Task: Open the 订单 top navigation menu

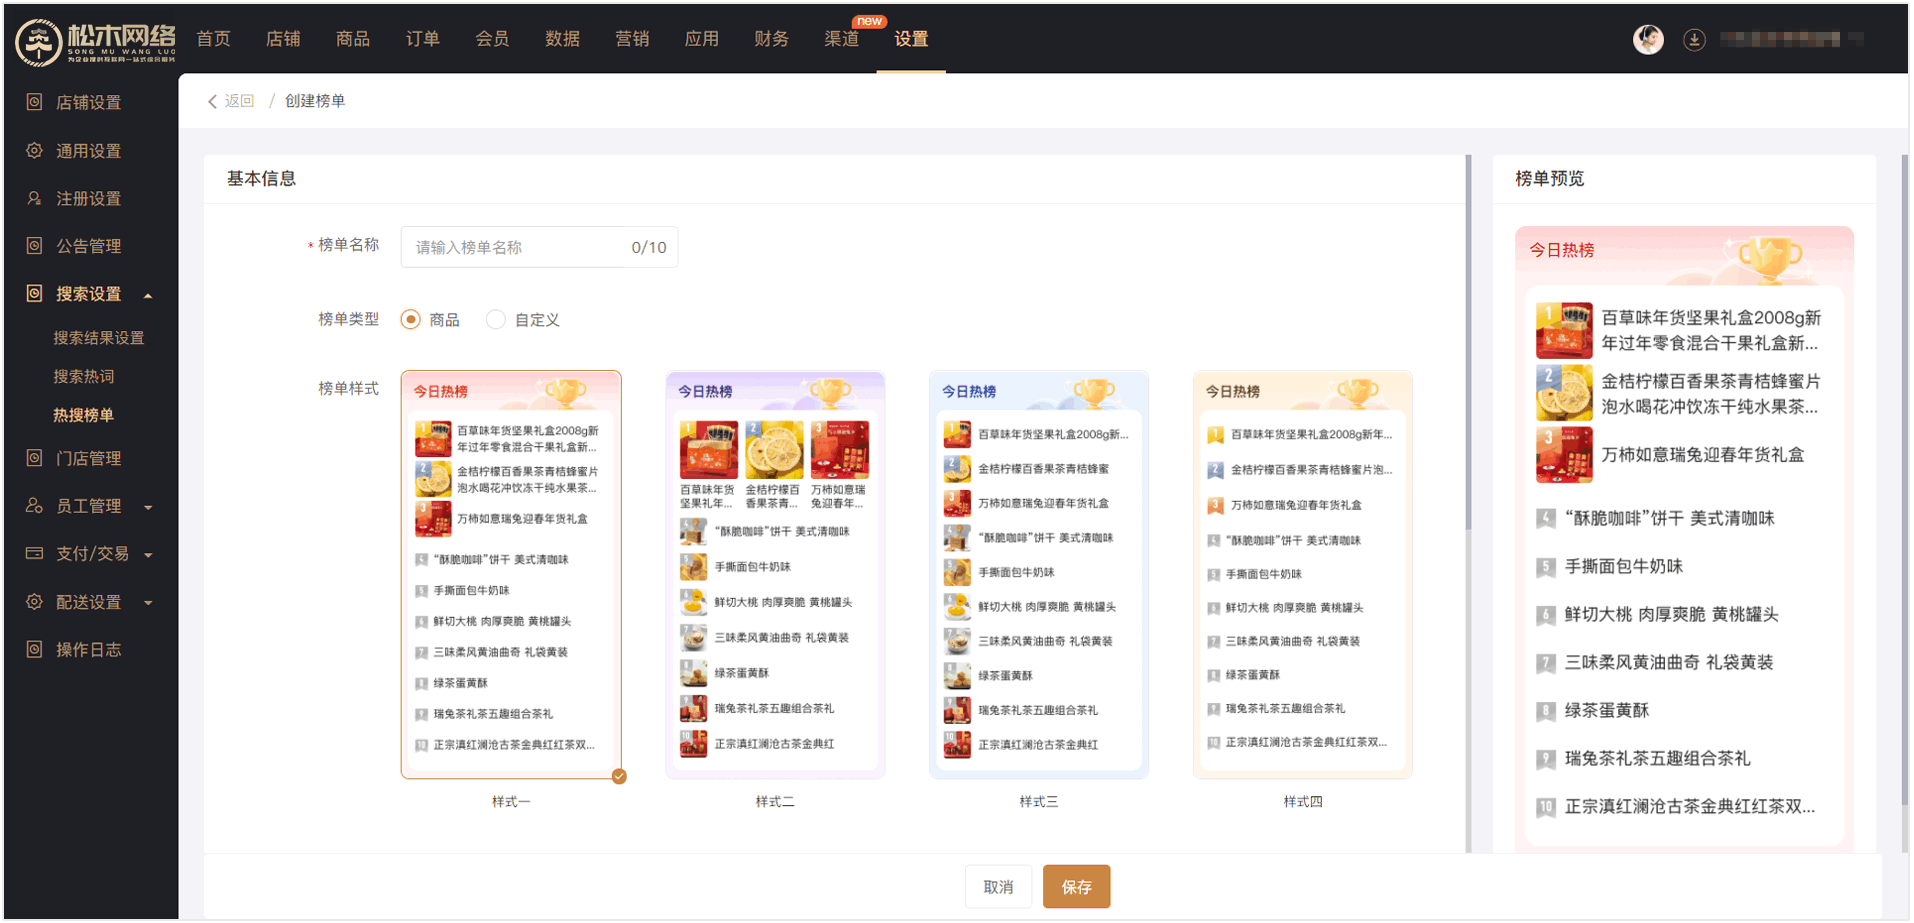Action: 422,39
